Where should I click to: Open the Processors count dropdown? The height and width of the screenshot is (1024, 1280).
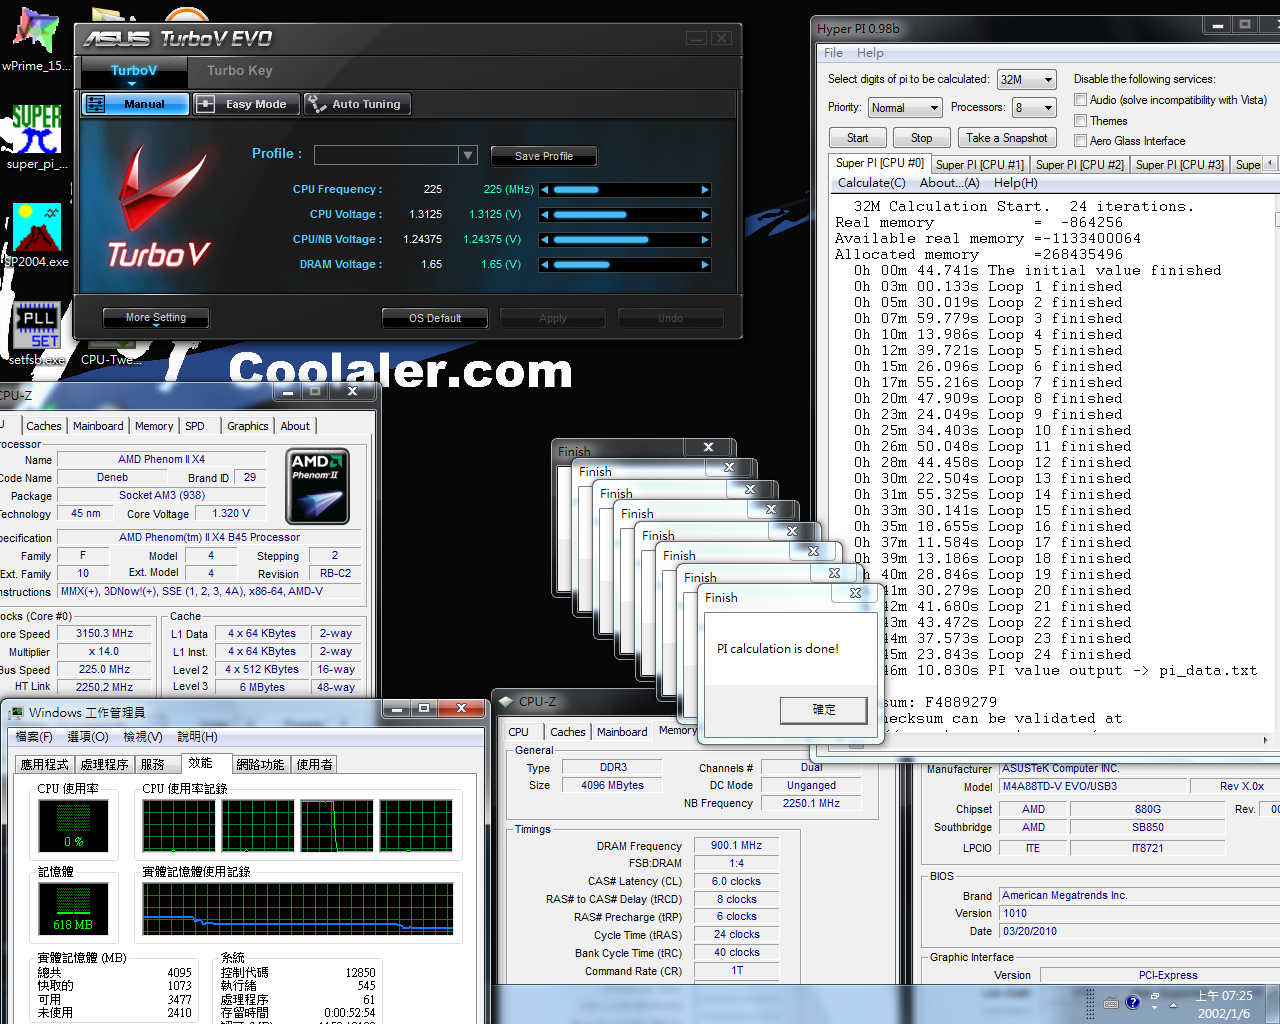tap(1034, 108)
